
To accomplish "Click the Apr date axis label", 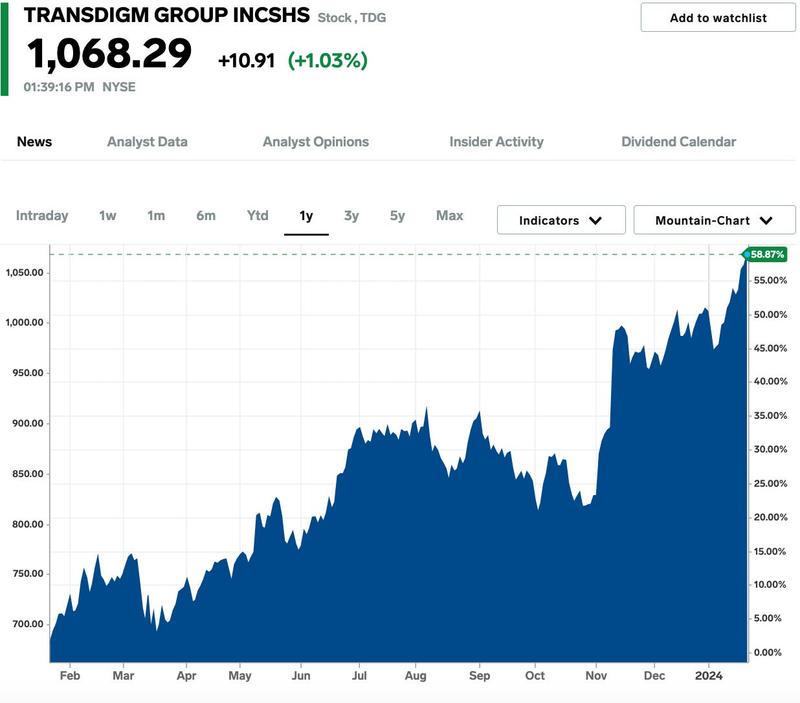I will click(x=186, y=676).
